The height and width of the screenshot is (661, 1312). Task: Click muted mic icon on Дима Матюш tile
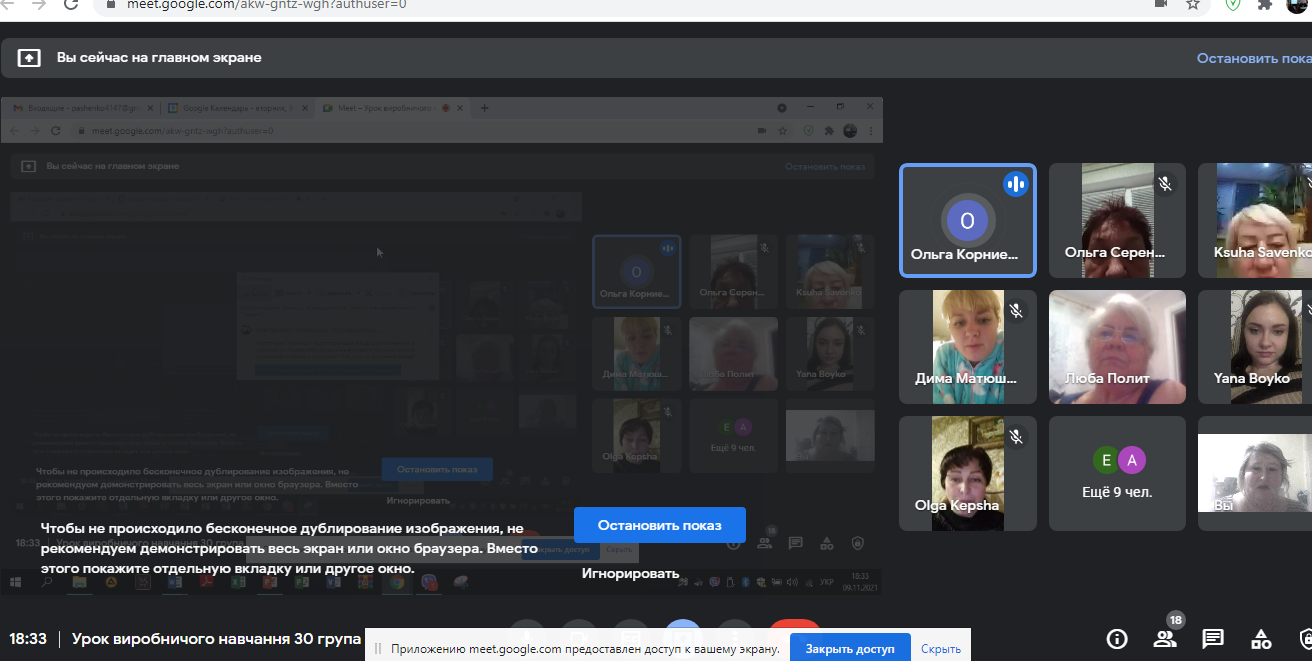[1016, 311]
